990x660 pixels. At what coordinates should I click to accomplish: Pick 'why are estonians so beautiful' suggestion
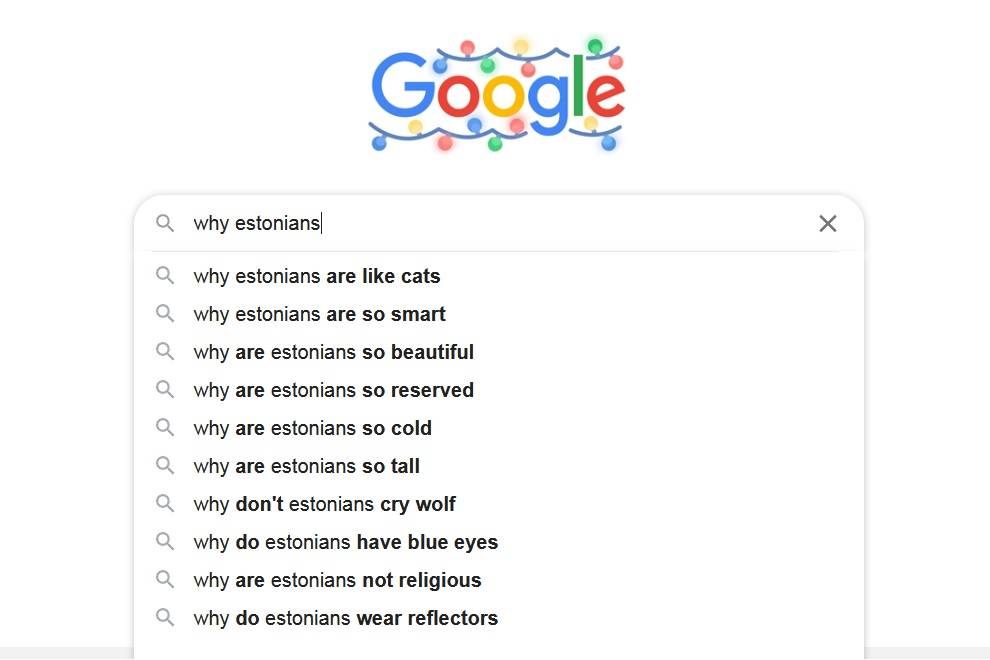pyautogui.click(x=499, y=352)
